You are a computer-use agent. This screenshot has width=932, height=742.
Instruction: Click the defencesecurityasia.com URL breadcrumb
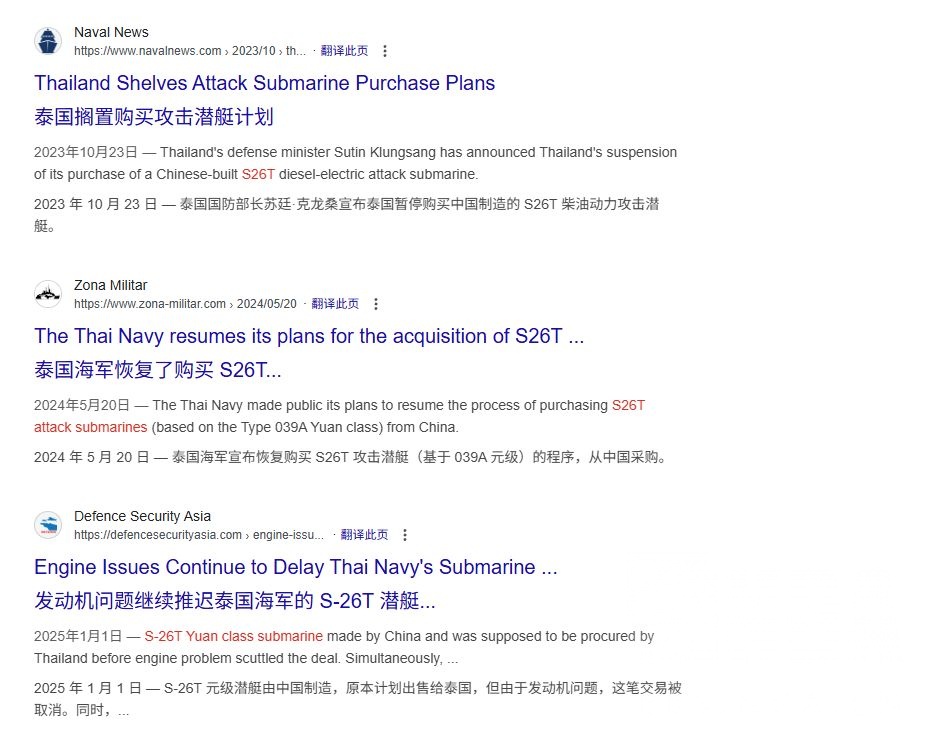(x=199, y=535)
